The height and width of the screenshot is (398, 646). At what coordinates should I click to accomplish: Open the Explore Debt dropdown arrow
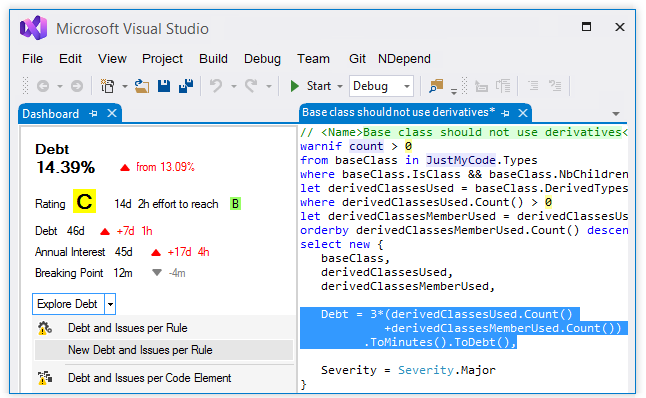pyautogui.click(x=110, y=304)
